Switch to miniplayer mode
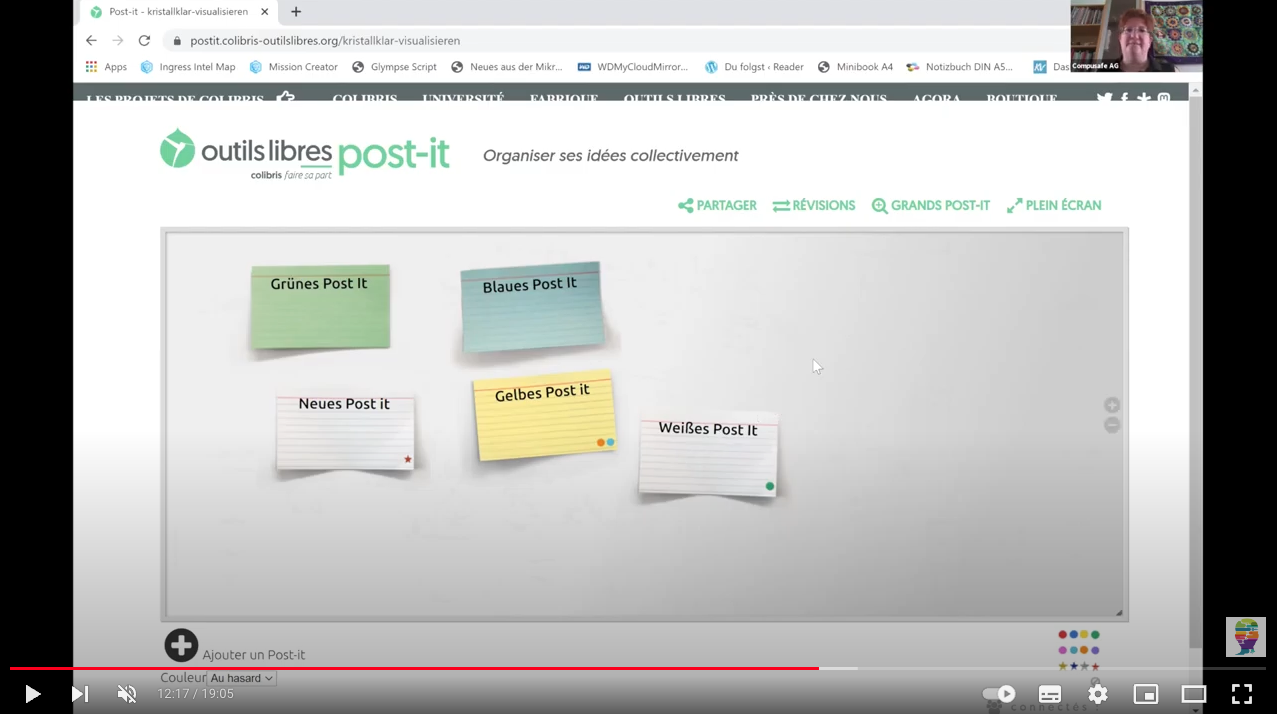The image size is (1277, 714). pyautogui.click(x=1146, y=693)
